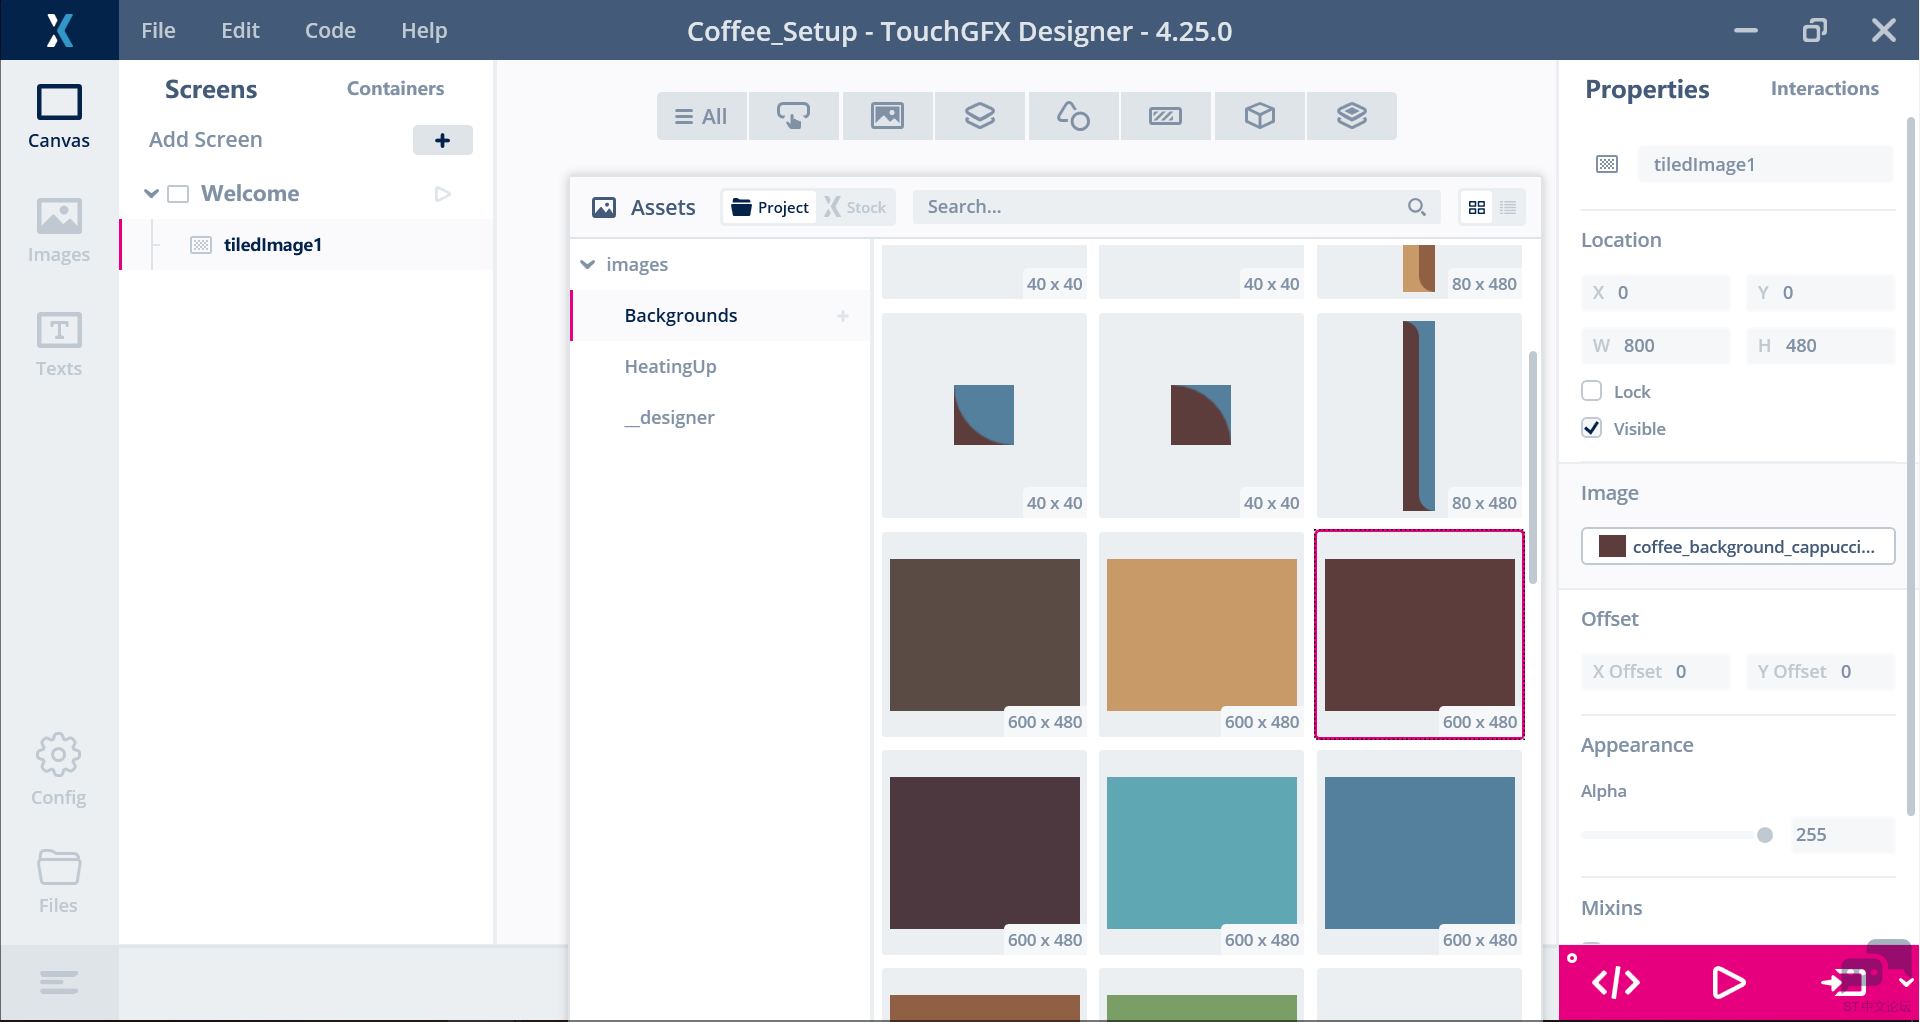Select the Images widget category icon
The image size is (1920, 1022).
click(x=887, y=116)
